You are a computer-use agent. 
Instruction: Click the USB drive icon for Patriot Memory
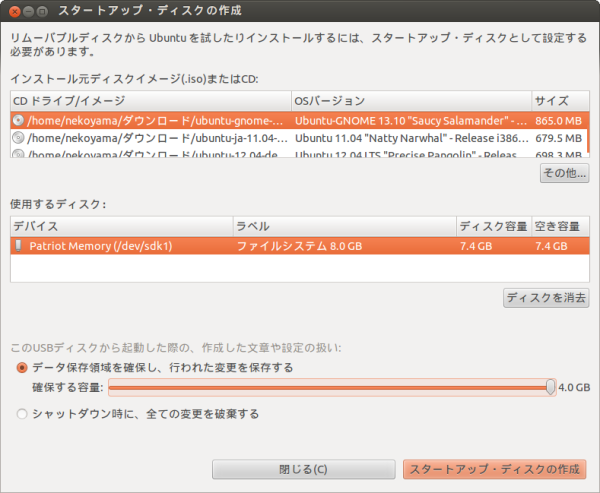18,245
